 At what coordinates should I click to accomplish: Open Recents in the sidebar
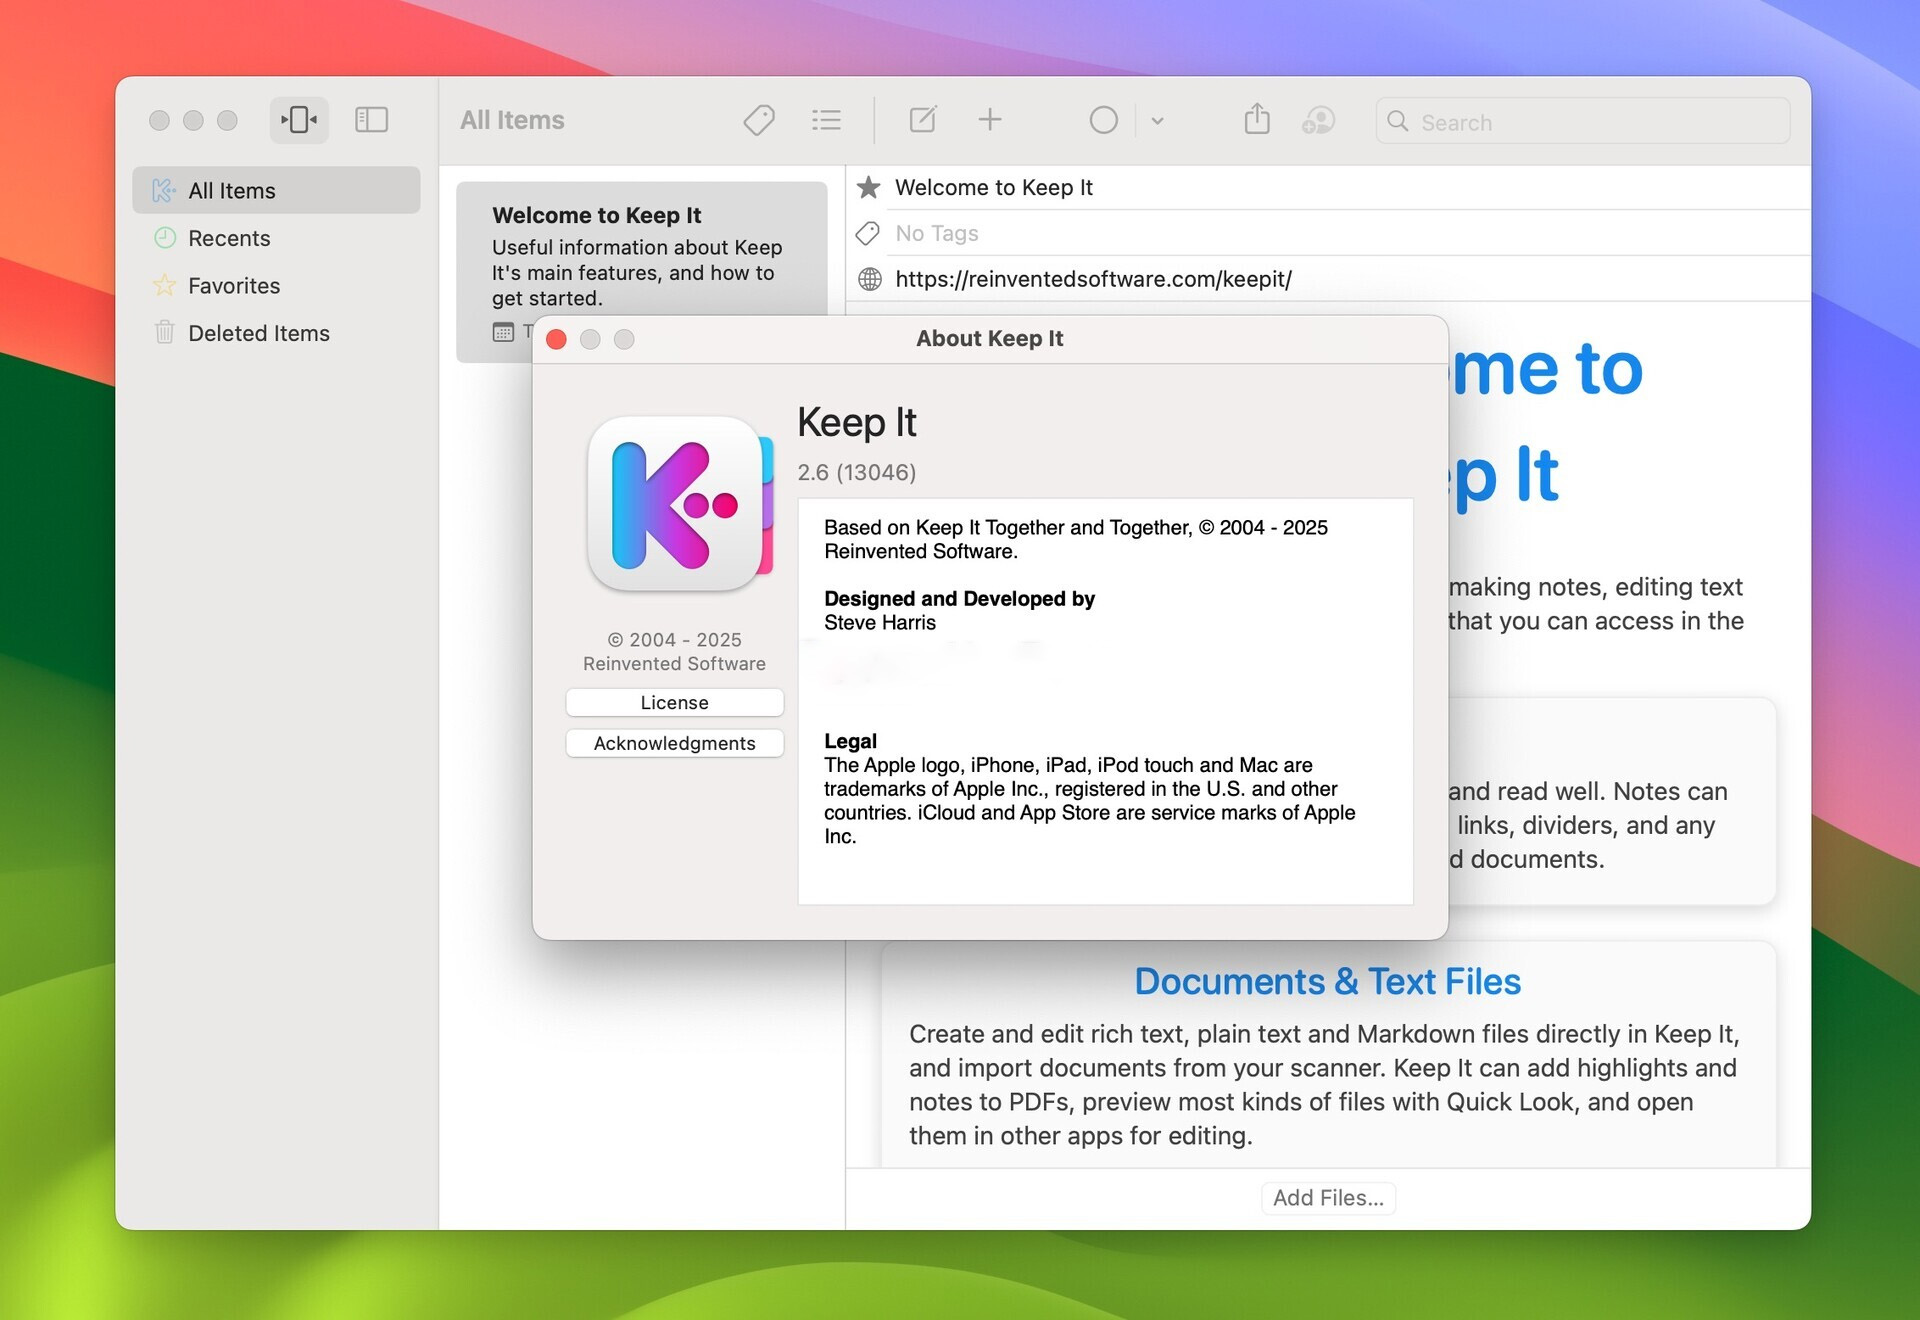pyautogui.click(x=276, y=238)
